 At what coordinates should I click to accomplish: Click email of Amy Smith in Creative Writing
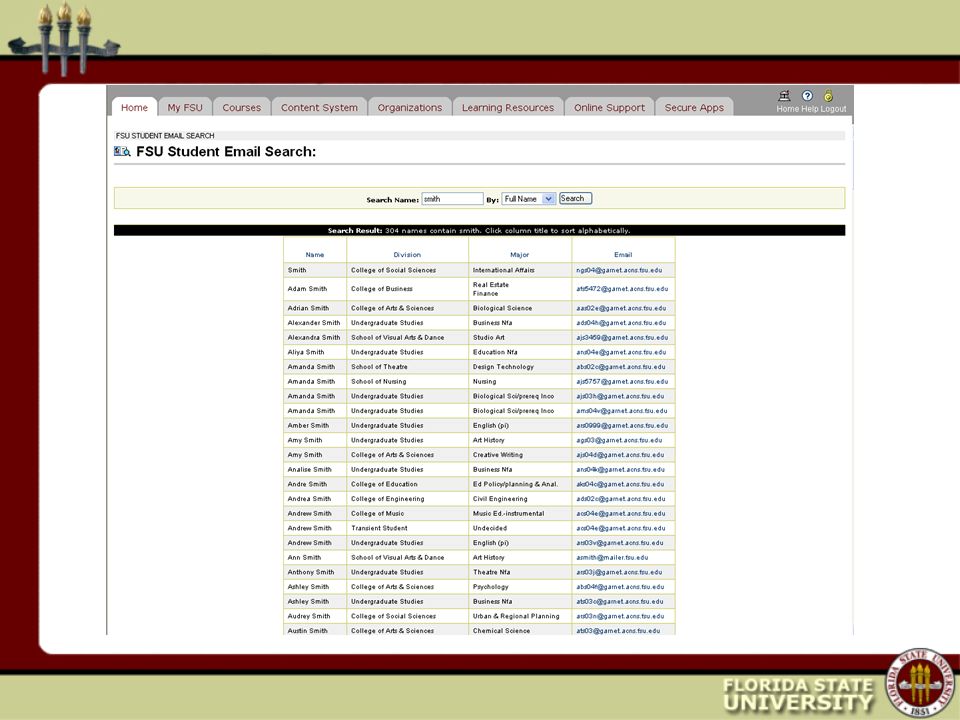tap(620, 456)
